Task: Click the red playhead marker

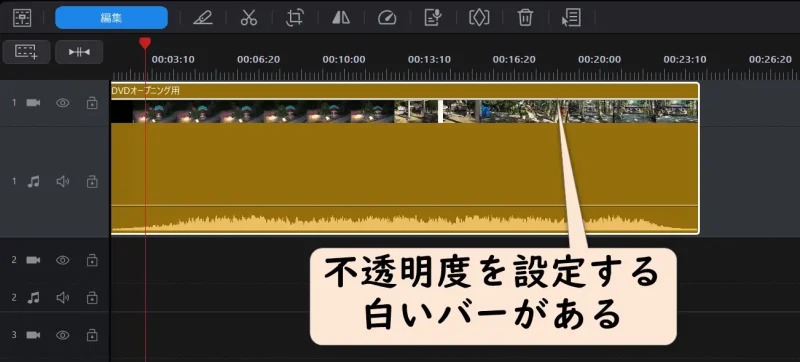Action: coord(145,43)
